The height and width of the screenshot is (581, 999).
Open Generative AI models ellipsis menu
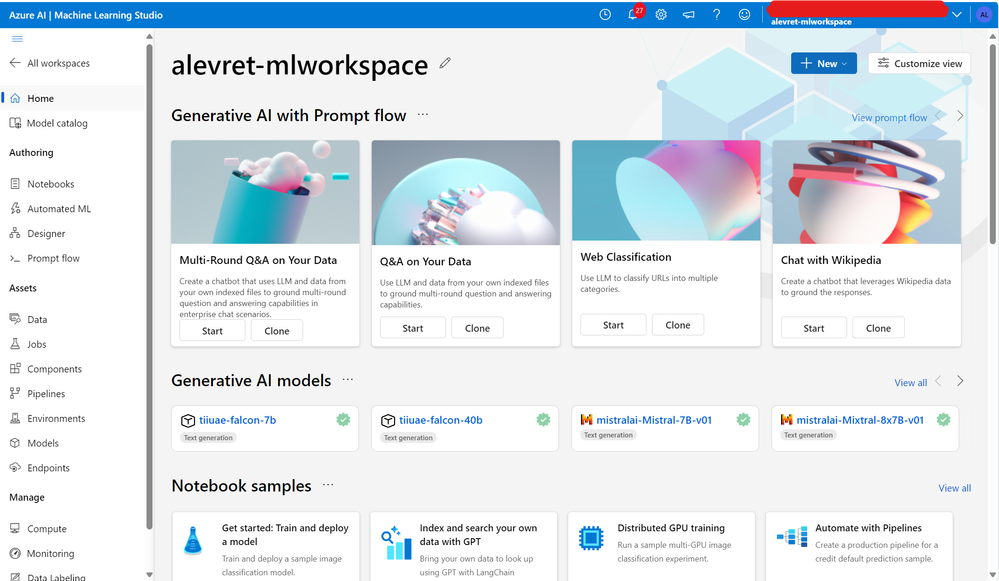348,380
